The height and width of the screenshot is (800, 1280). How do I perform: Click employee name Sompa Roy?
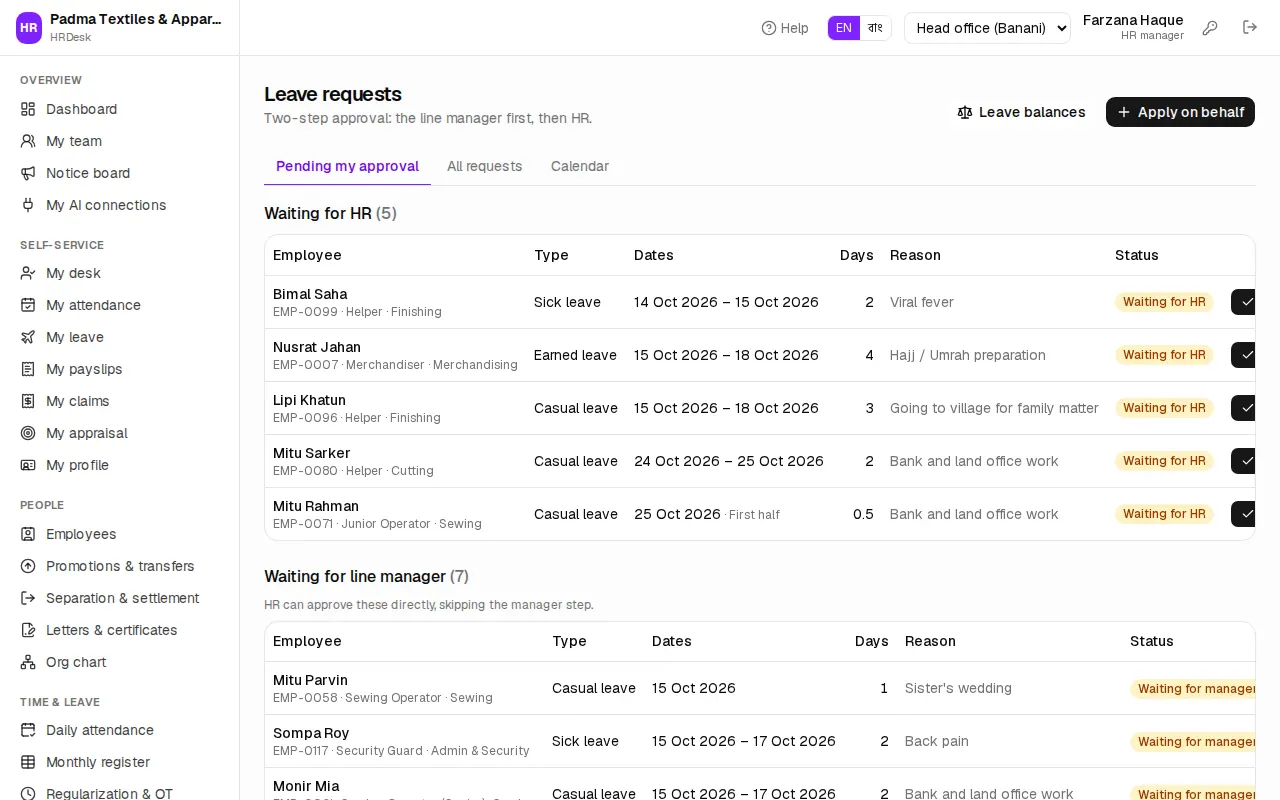point(311,733)
